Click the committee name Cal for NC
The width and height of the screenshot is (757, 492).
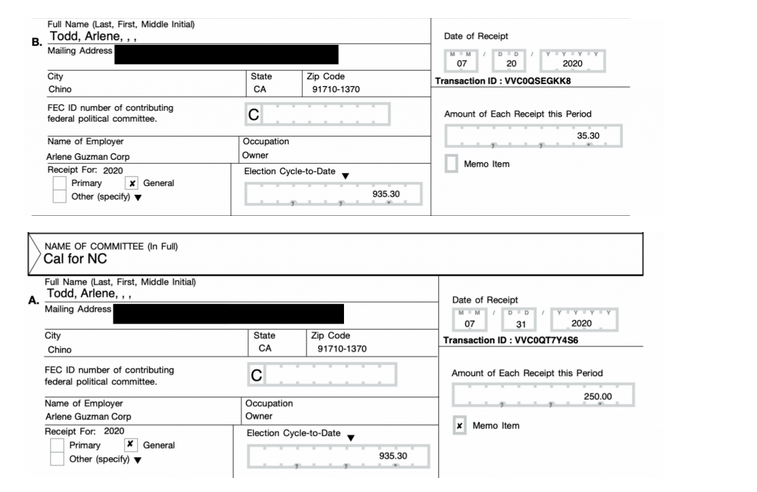[x=75, y=259]
